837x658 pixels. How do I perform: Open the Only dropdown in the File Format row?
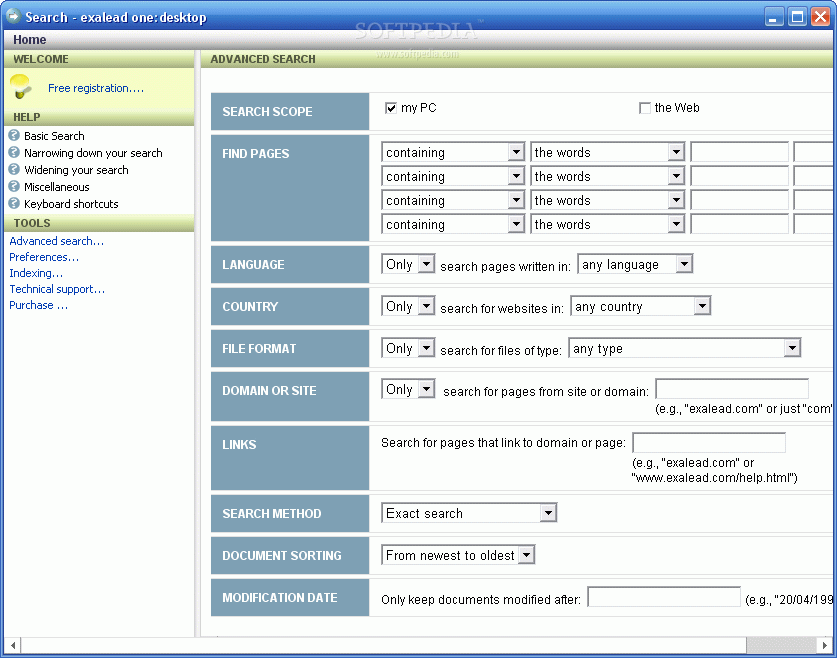pos(408,348)
